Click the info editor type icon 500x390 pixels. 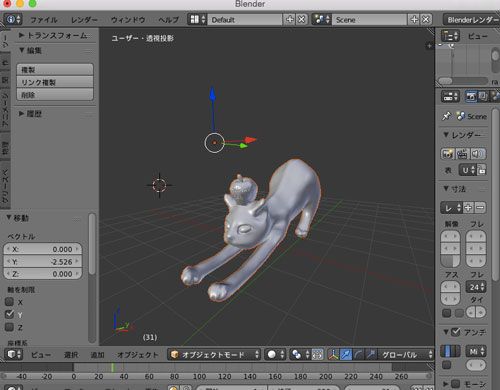(13, 19)
